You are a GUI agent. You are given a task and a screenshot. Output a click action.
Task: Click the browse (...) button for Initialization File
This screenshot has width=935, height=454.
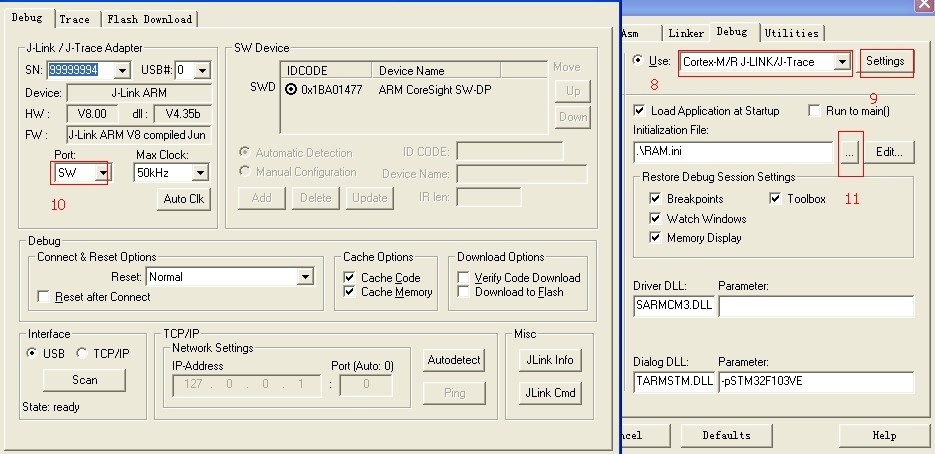click(x=850, y=153)
